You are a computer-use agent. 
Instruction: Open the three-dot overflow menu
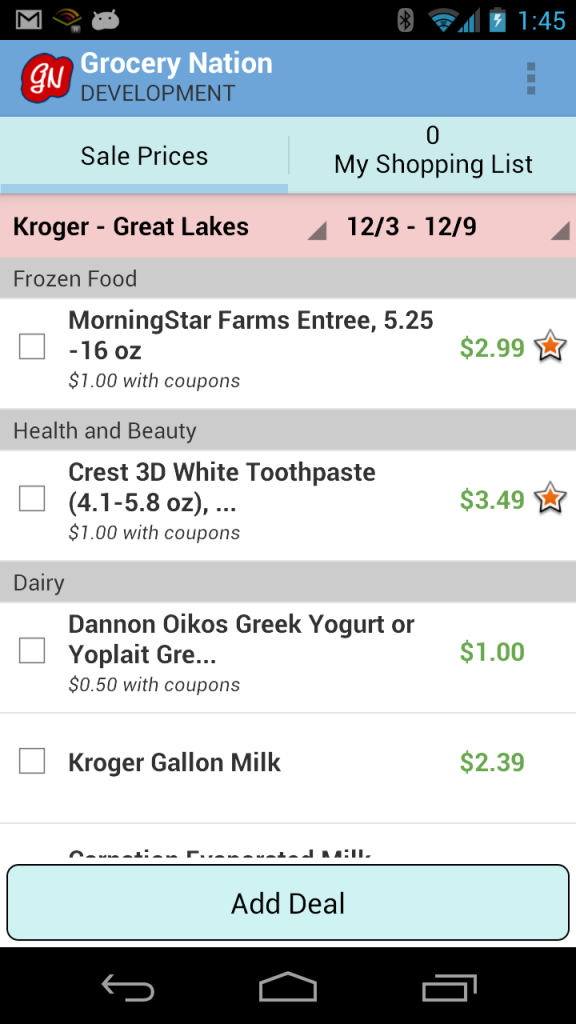coord(531,78)
